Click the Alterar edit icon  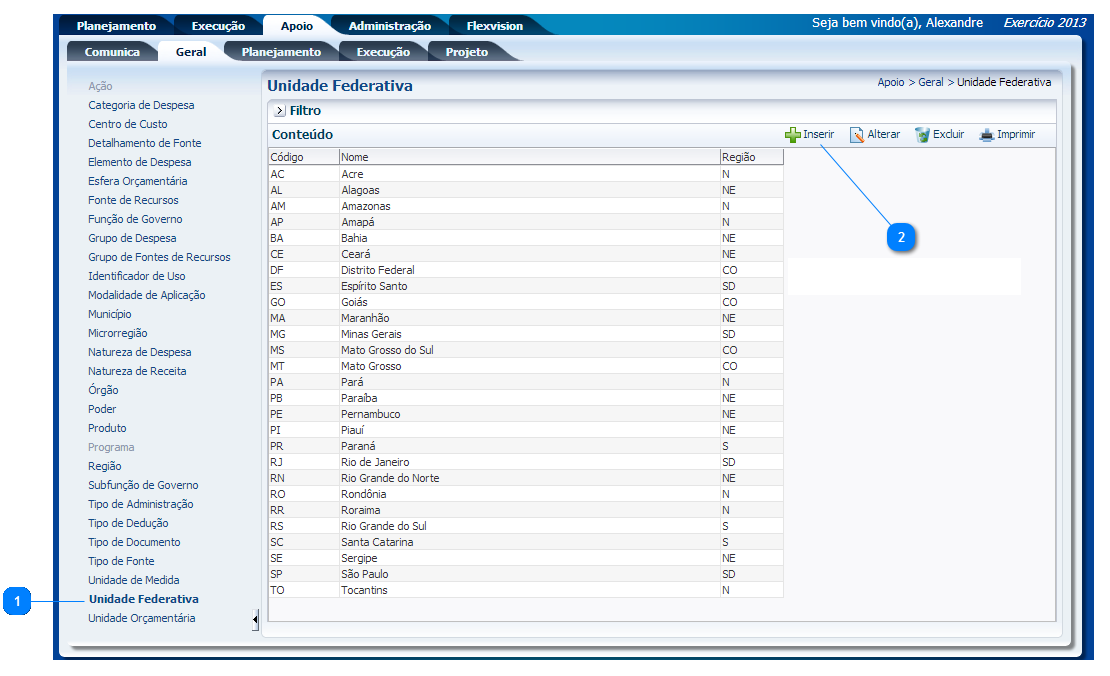tap(857, 135)
